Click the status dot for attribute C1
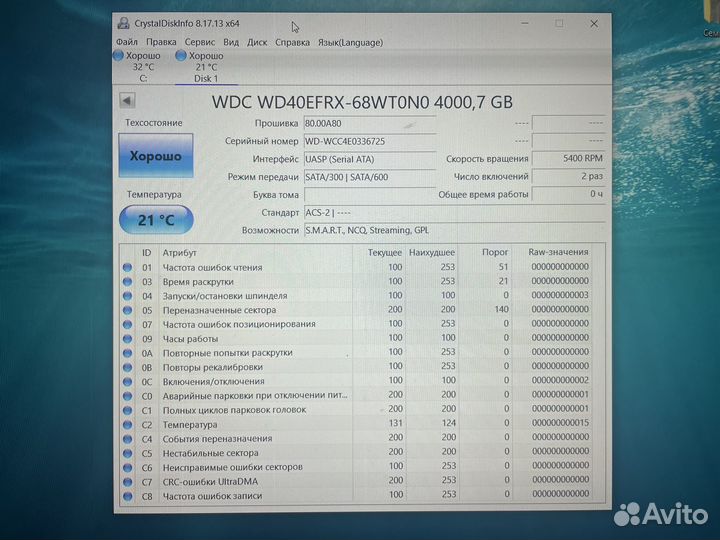 coord(128,410)
